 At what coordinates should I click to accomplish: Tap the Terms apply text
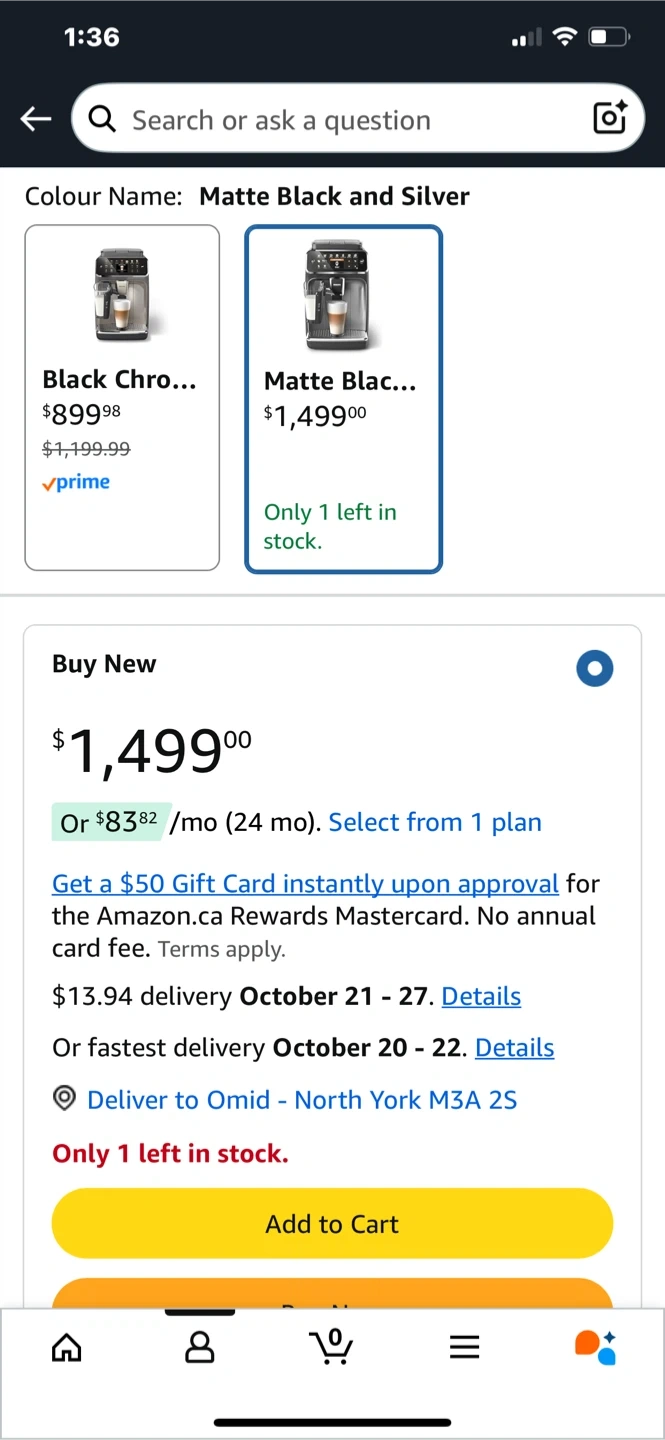tap(221, 950)
